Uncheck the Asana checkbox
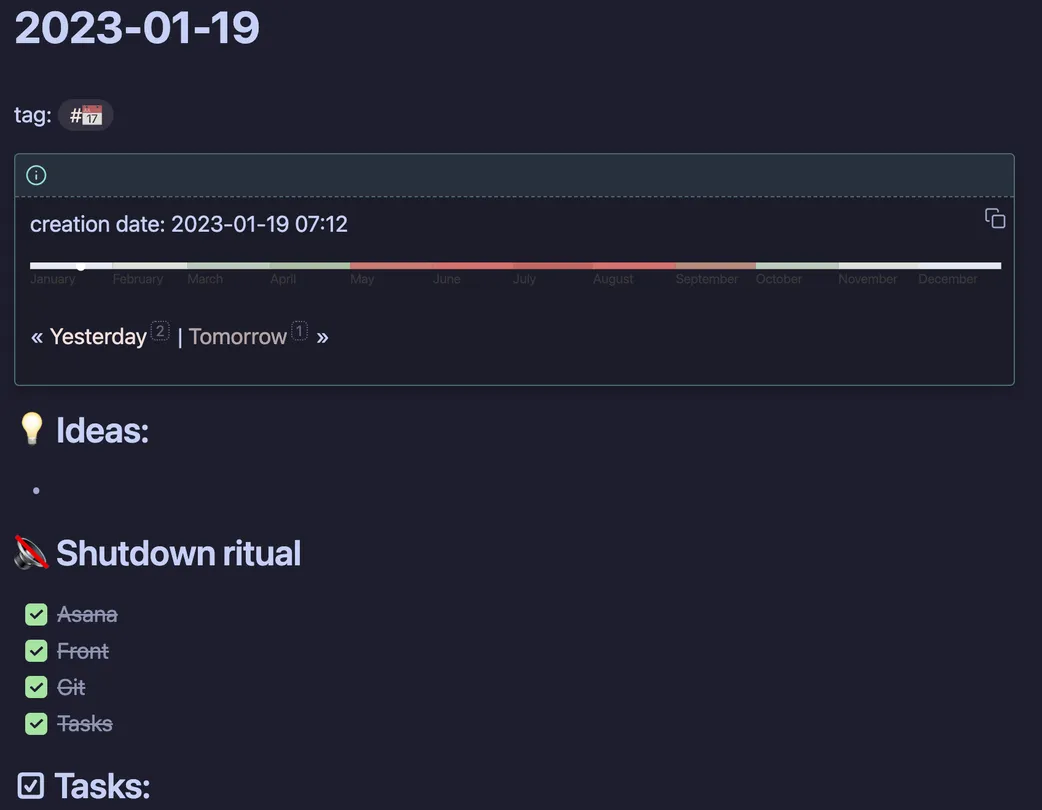 click(x=37, y=614)
